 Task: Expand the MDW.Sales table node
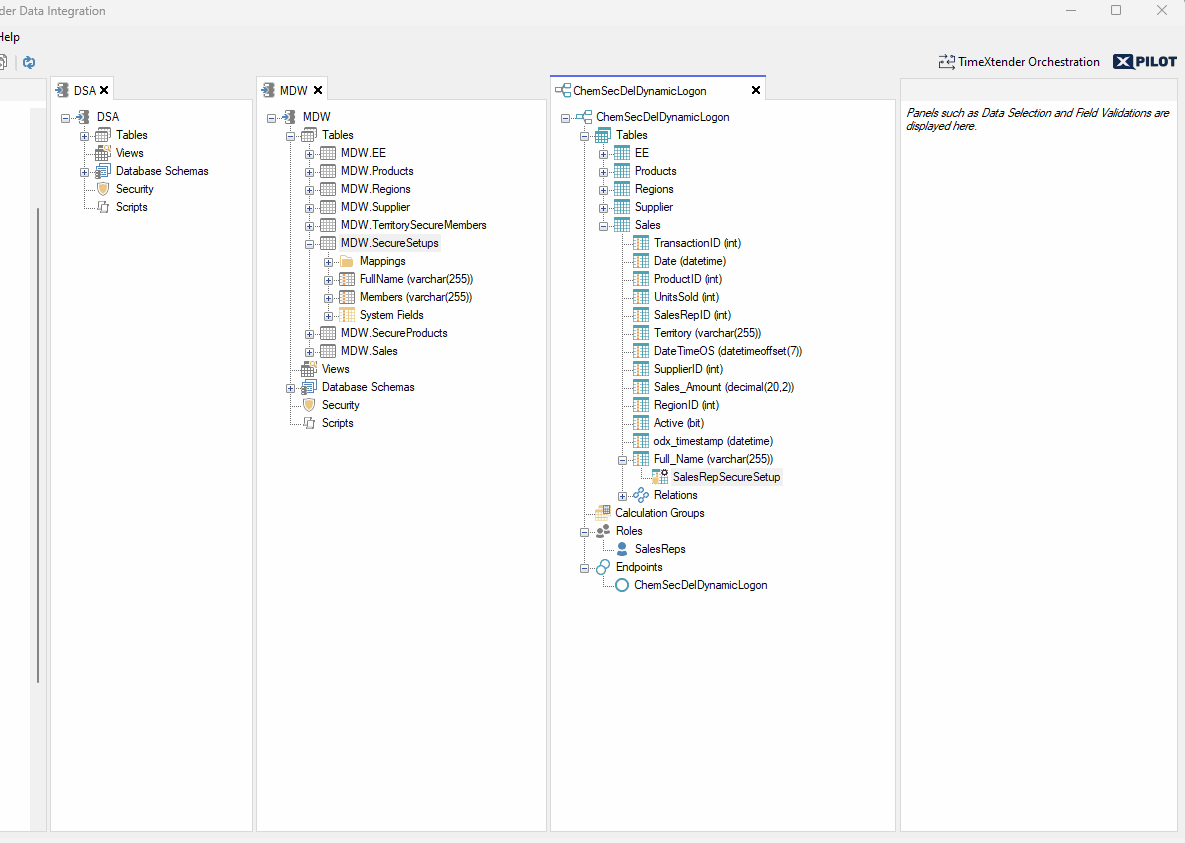(x=309, y=352)
